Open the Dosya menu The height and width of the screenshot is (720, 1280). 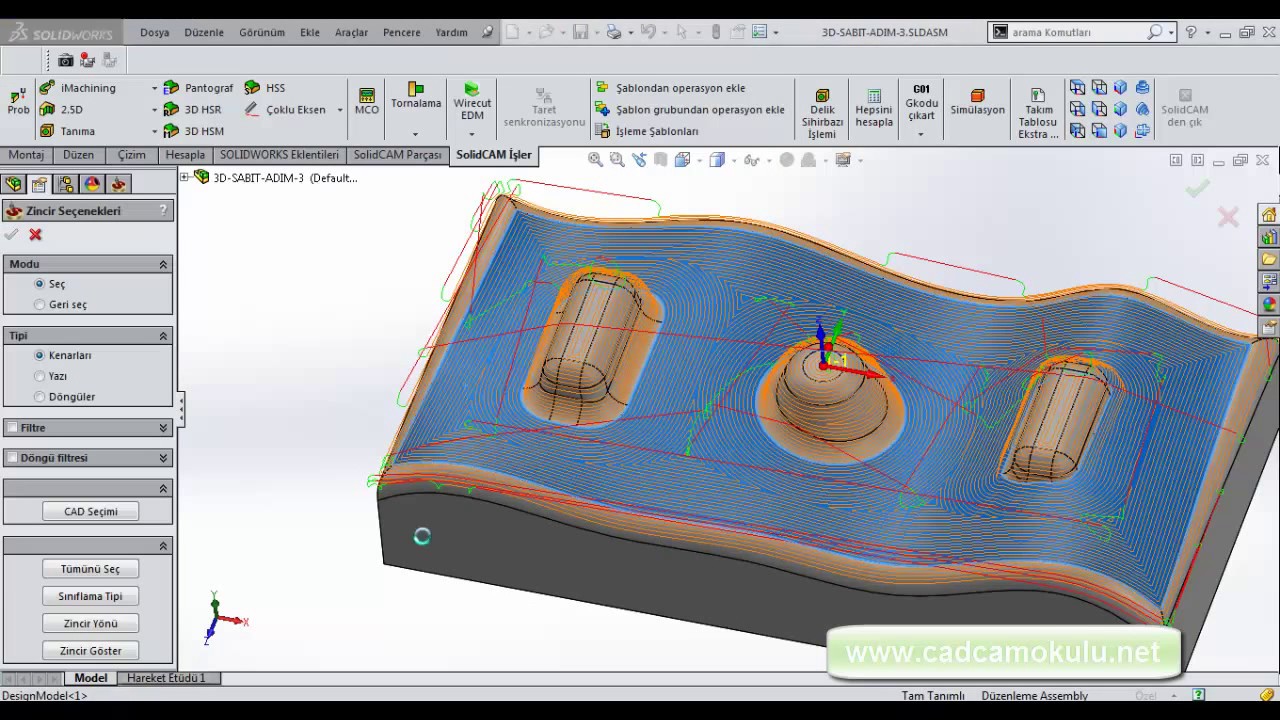[x=155, y=32]
